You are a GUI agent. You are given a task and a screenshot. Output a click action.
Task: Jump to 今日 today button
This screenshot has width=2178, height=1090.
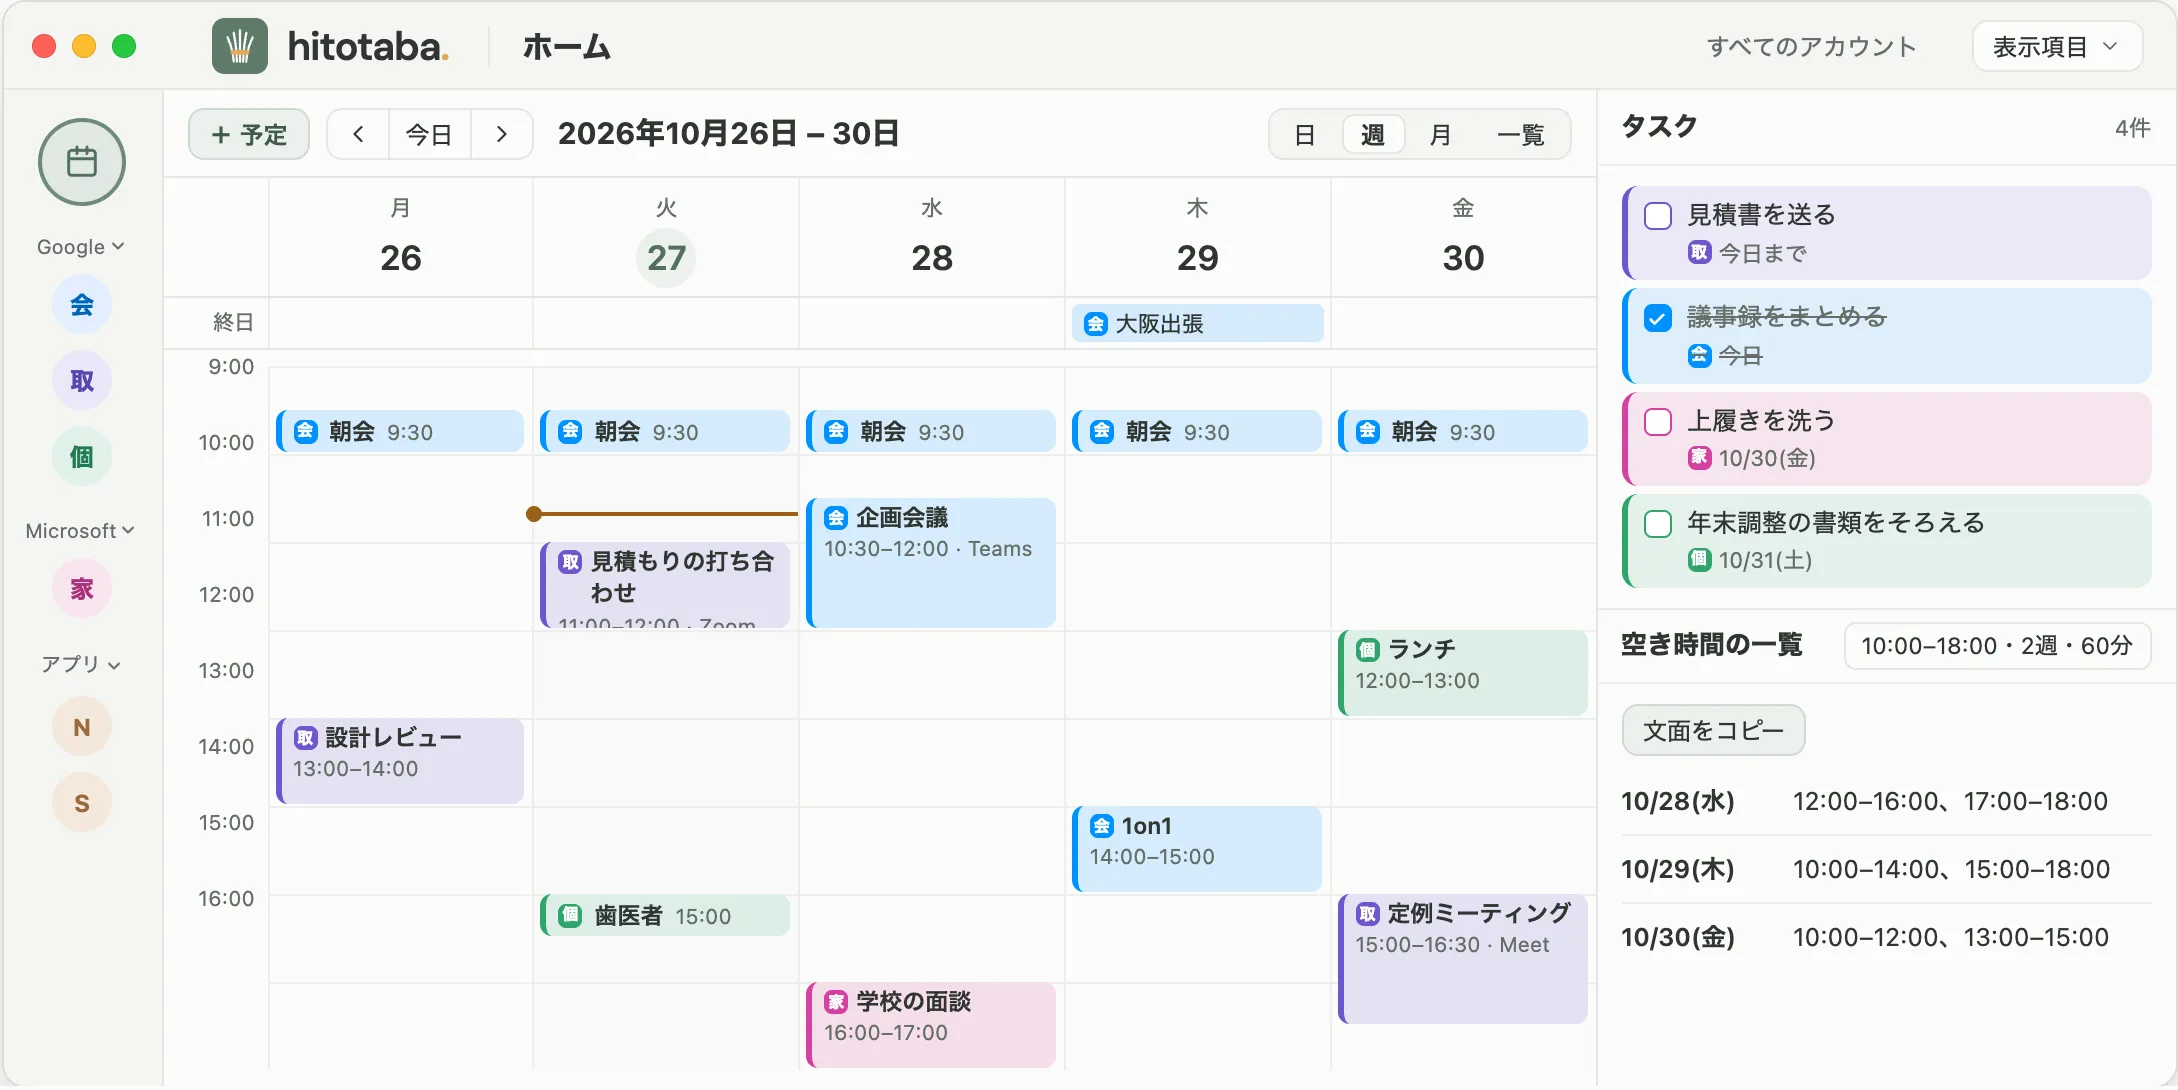pyautogui.click(x=430, y=134)
